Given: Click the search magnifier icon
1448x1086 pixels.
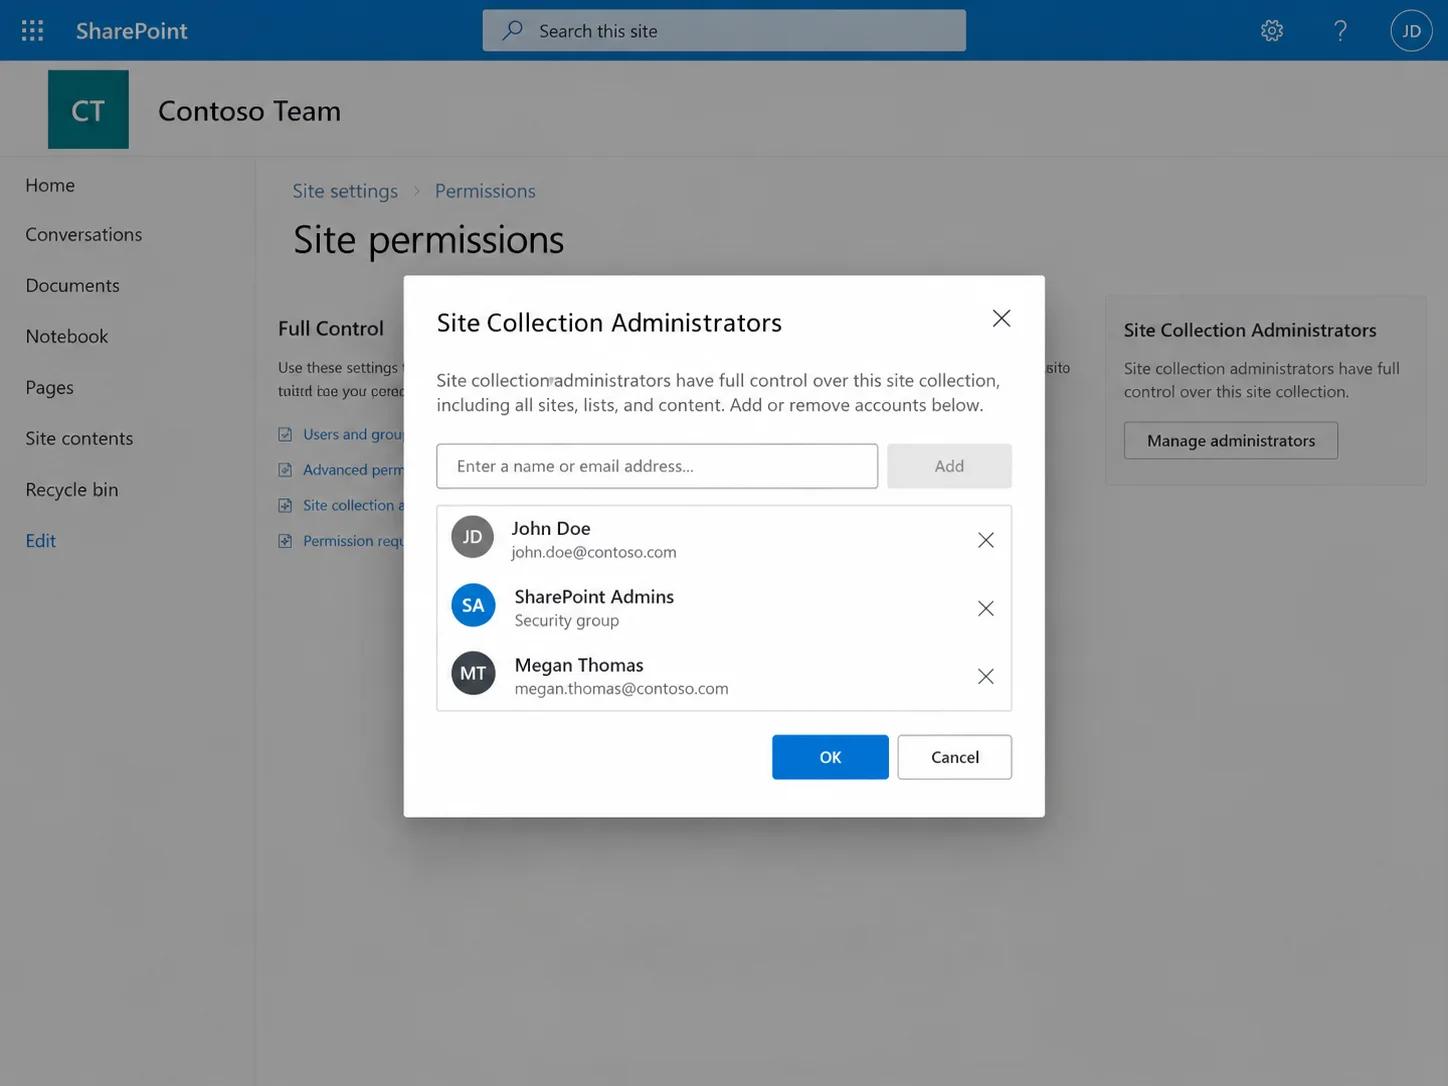Looking at the screenshot, I should (x=513, y=30).
